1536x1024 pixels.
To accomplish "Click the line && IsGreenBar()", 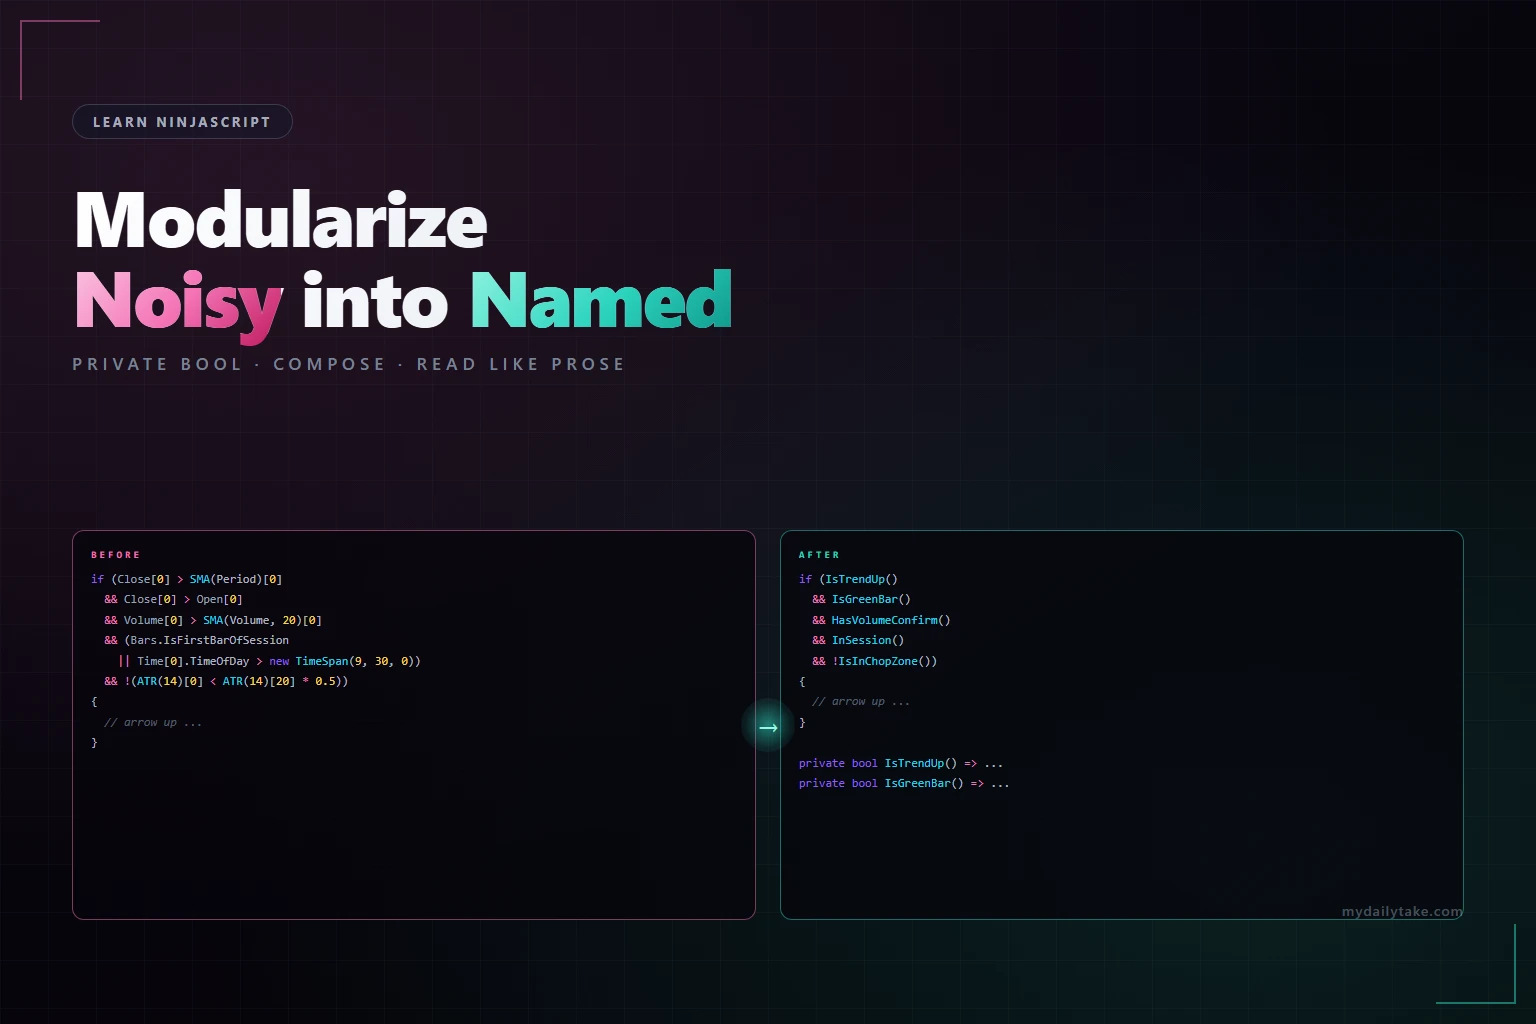I will pos(861,599).
